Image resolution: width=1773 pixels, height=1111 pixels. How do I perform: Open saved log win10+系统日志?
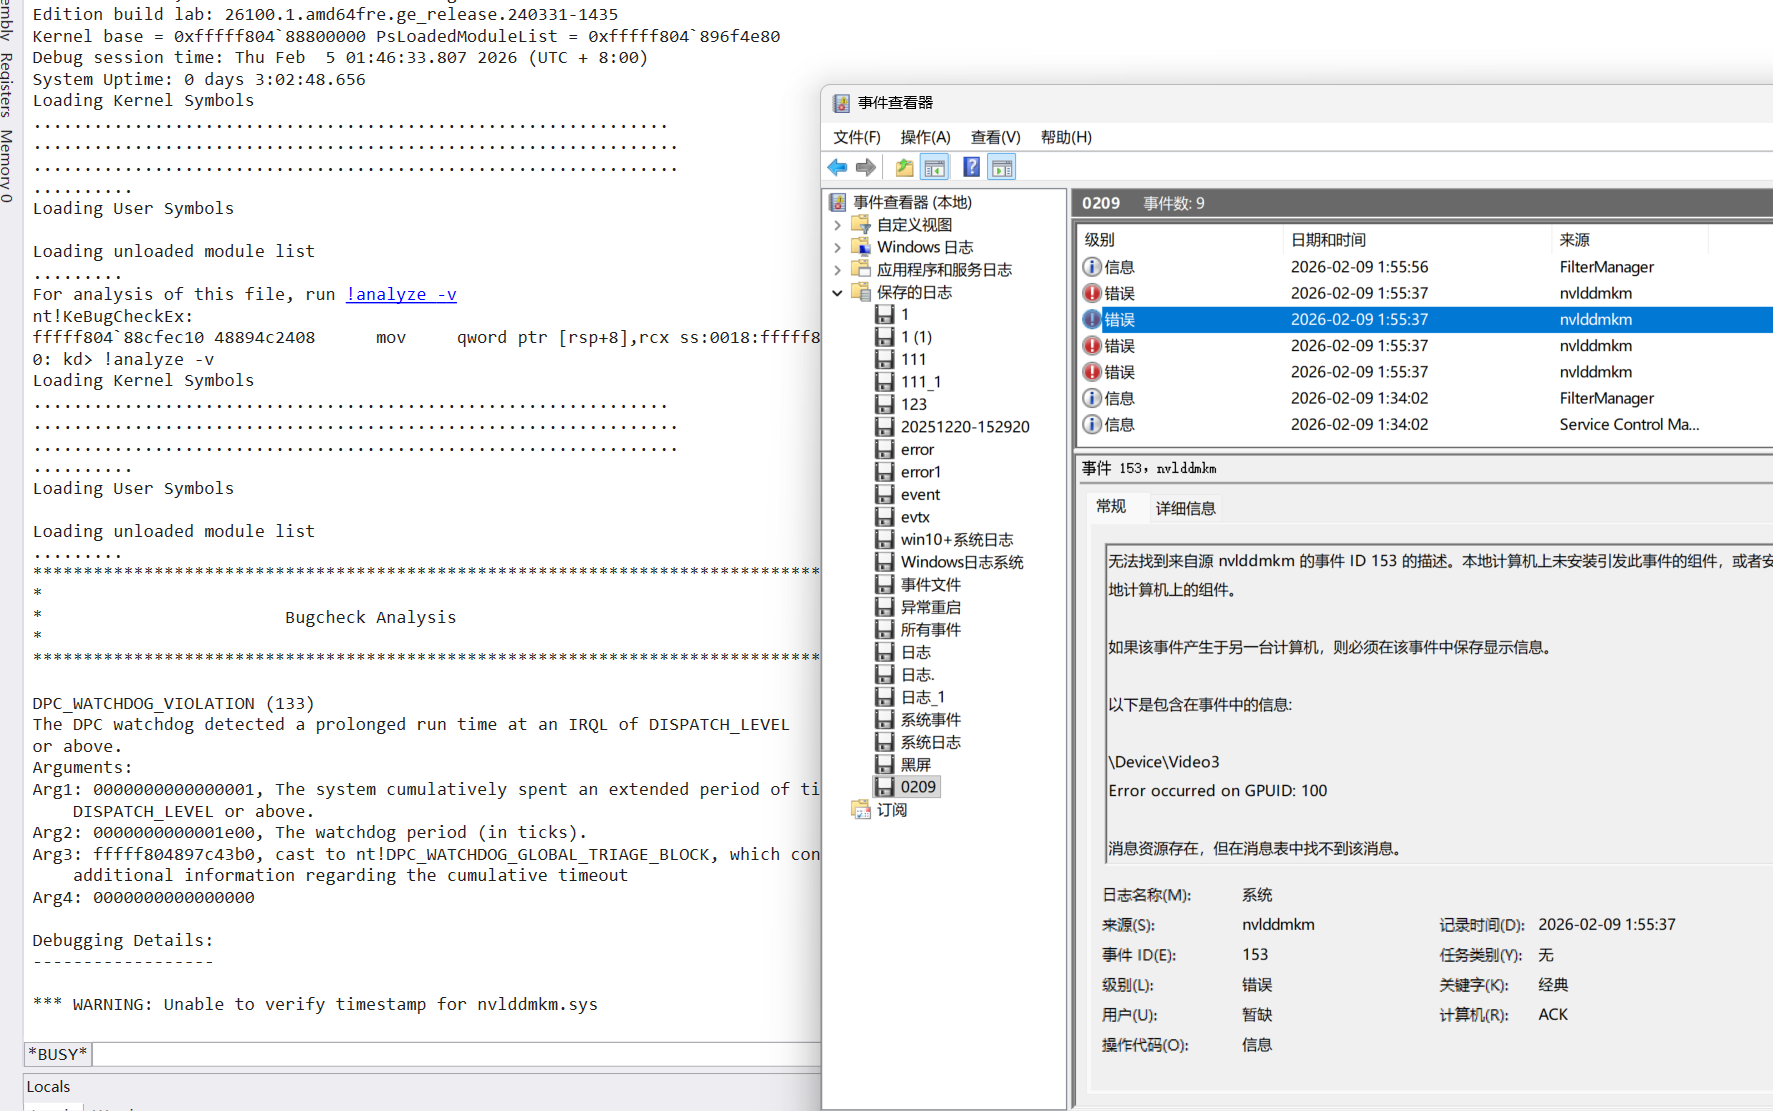coord(956,539)
